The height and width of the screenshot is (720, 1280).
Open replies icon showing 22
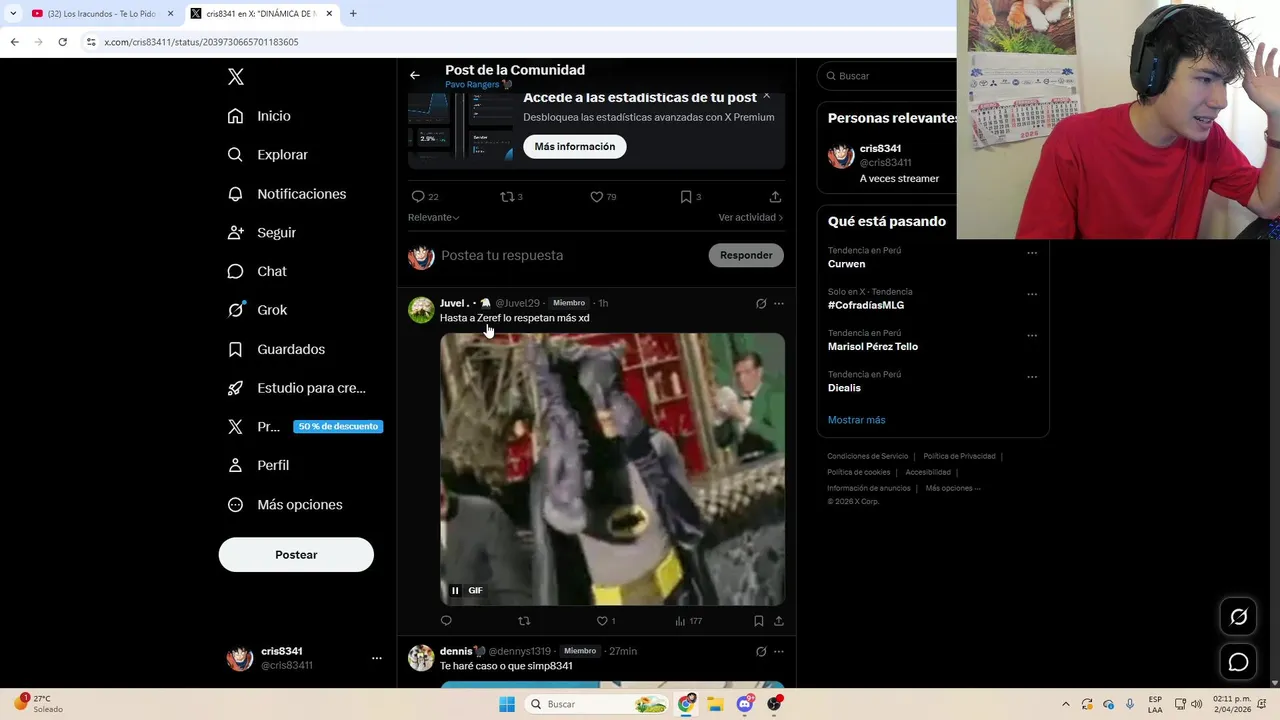click(425, 197)
